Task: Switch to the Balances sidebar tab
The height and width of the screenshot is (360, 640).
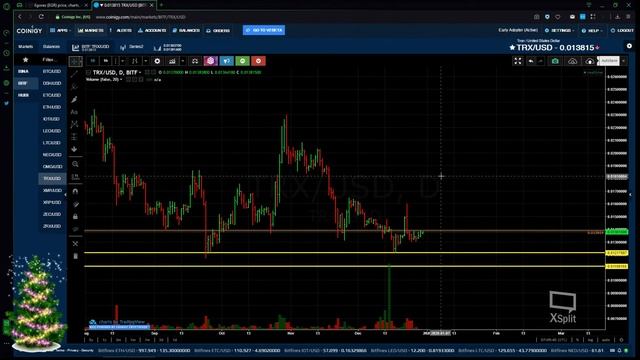Action: coord(51,47)
